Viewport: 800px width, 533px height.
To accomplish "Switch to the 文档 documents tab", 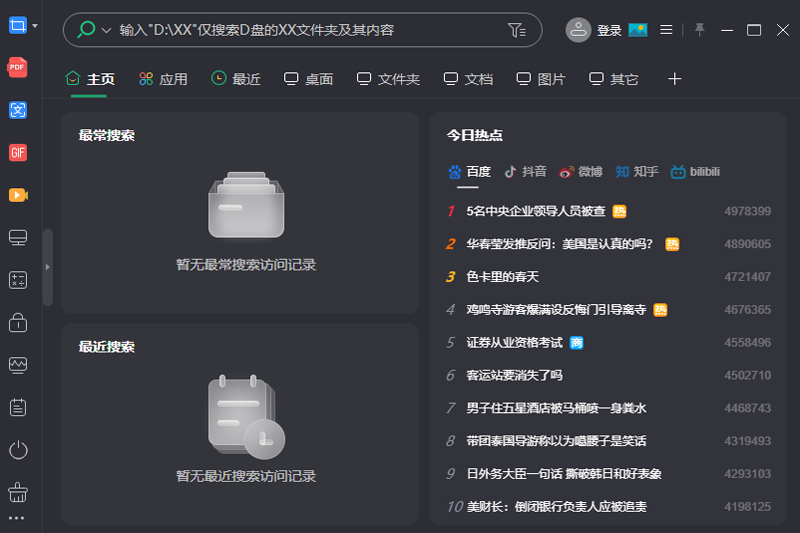I will coord(468,79).
